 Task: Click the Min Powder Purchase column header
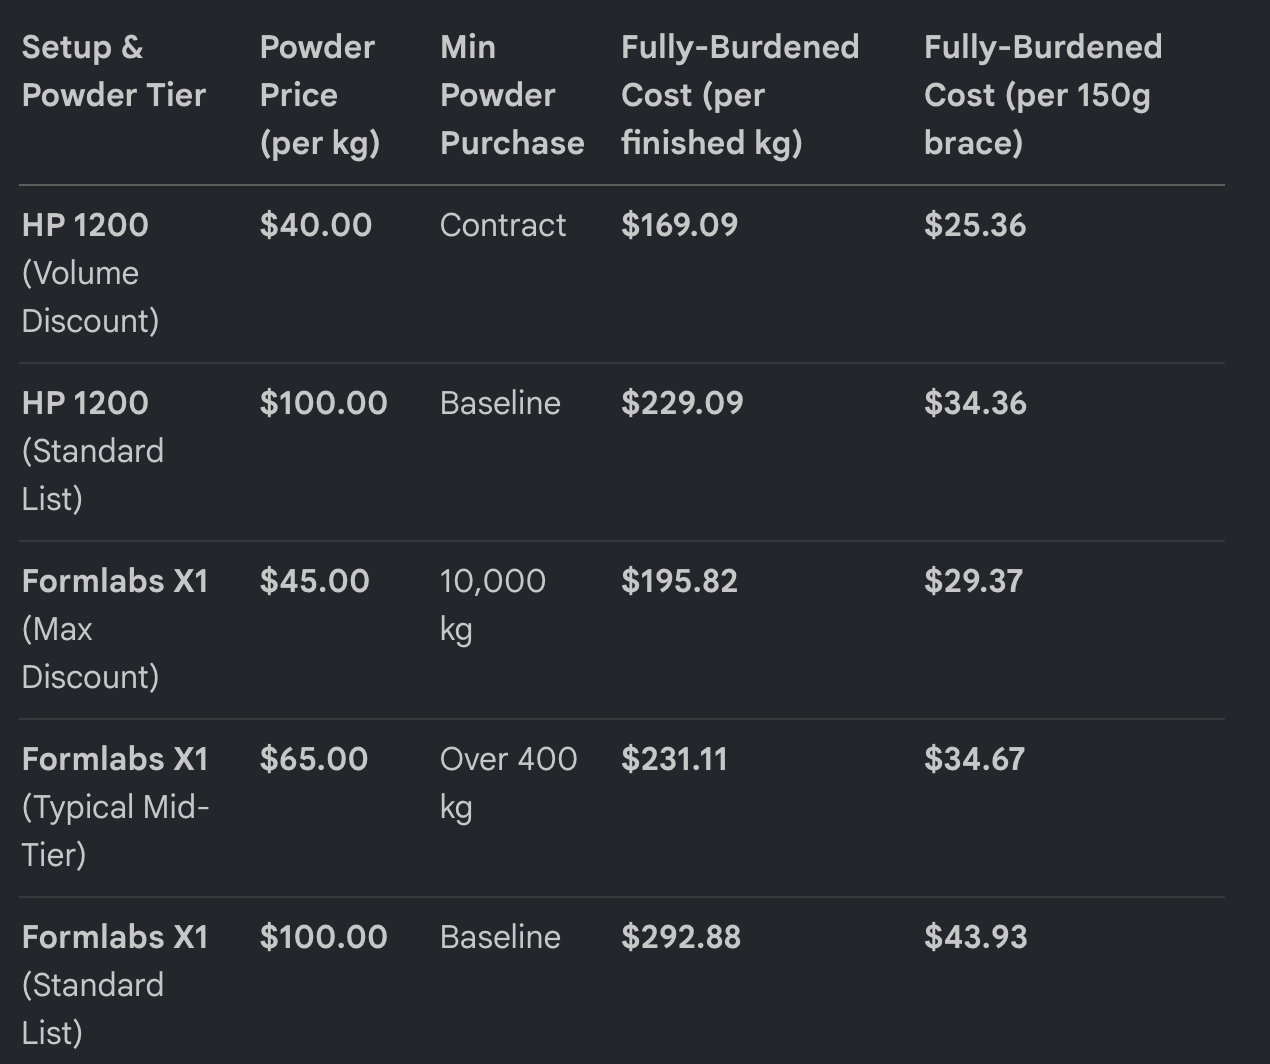point(512,95)
